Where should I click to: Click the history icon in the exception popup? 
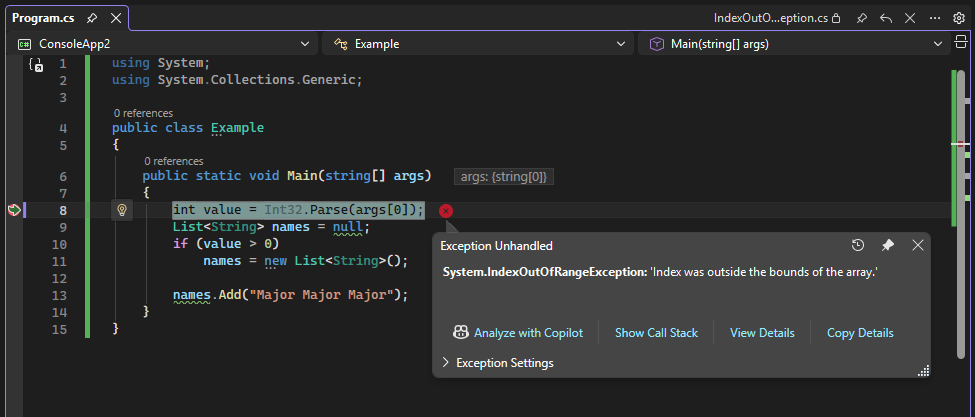click(x=858, y=246)
